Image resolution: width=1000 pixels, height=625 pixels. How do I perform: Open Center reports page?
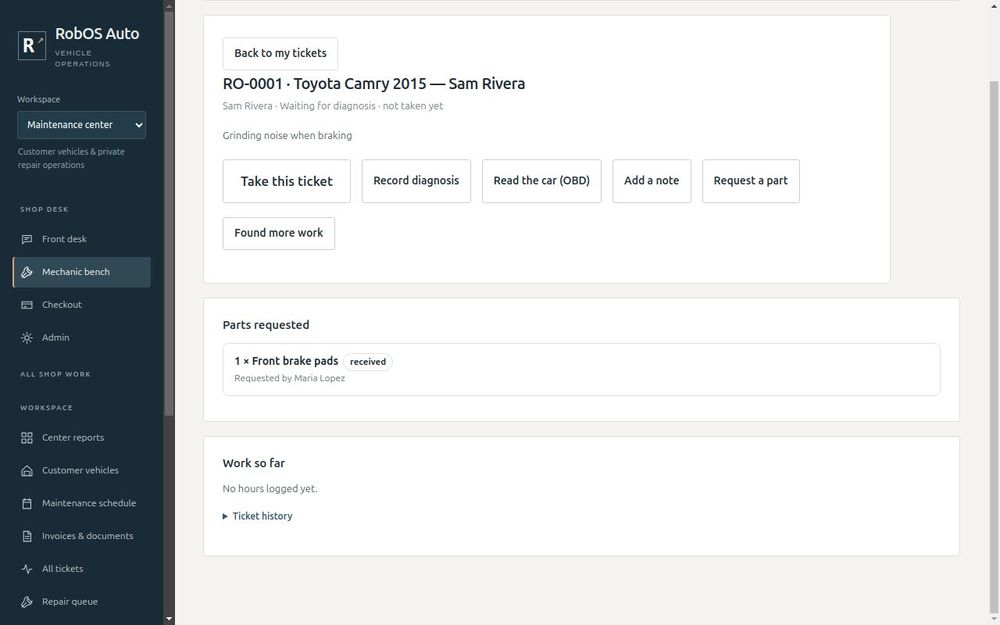pyautogui.click(x=82, y=438)
